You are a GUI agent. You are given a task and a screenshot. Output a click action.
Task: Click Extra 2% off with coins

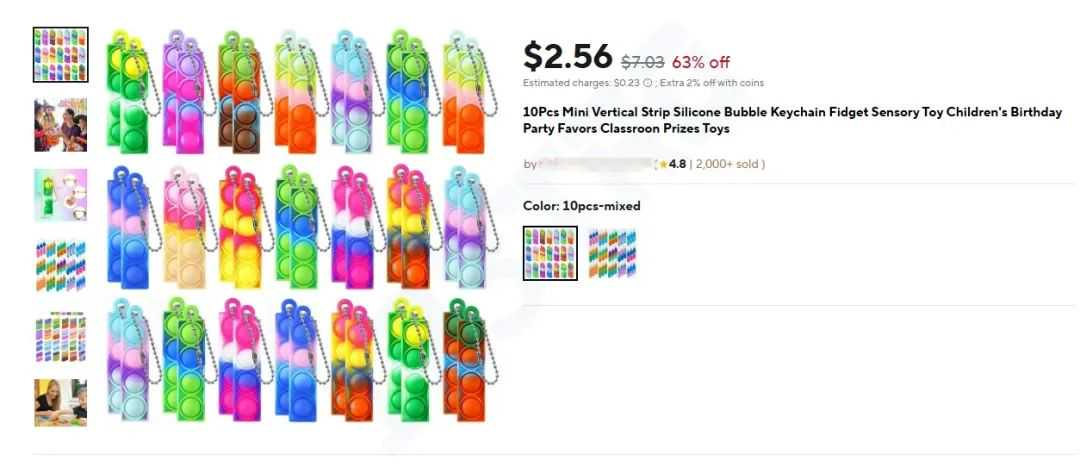[x=712, y=83]
